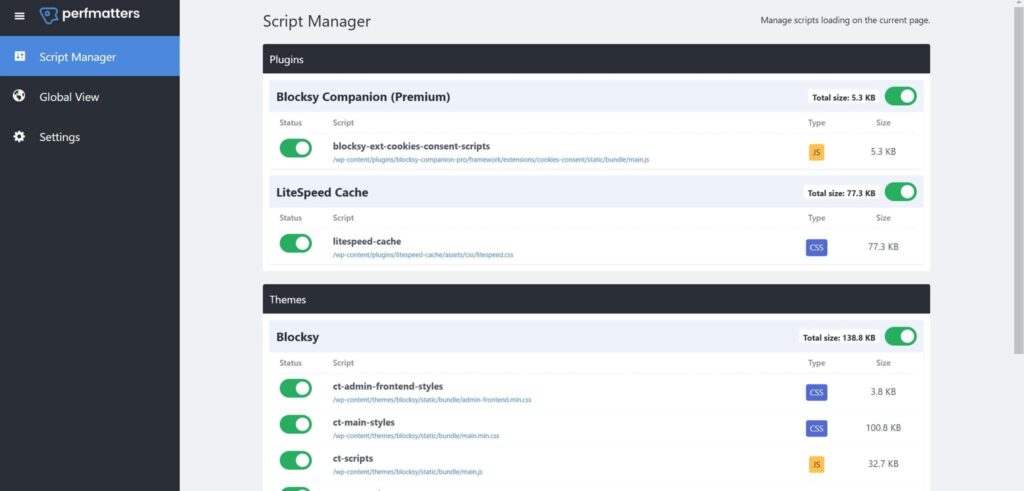Click the JS badge for blocksy-ext-cookies-consent-scripts
1024x491 pixels.
pos(816,152)
